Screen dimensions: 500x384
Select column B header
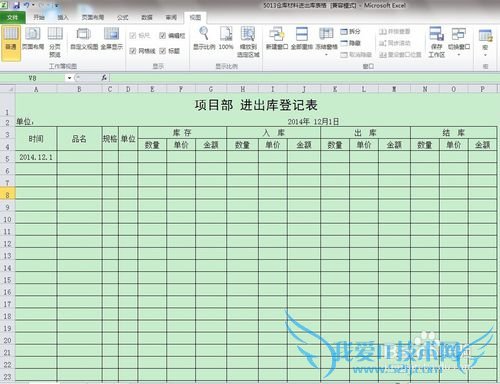(x=79, y=89)
